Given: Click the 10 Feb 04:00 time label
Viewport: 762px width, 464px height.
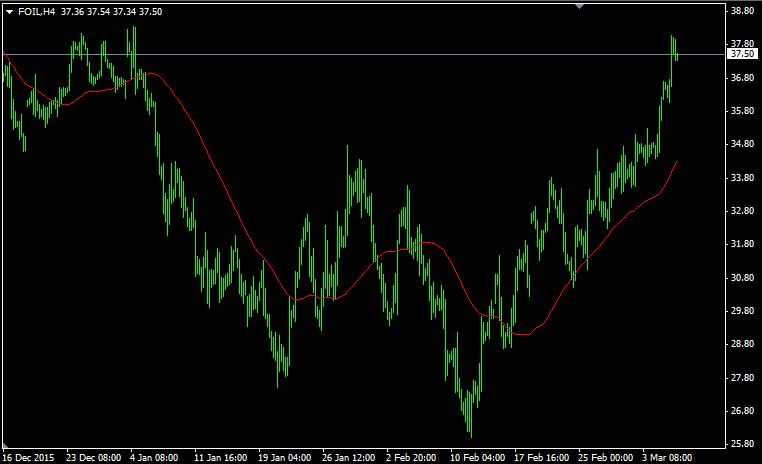Looking at the screenshot, I should click(x=477, y=458).
